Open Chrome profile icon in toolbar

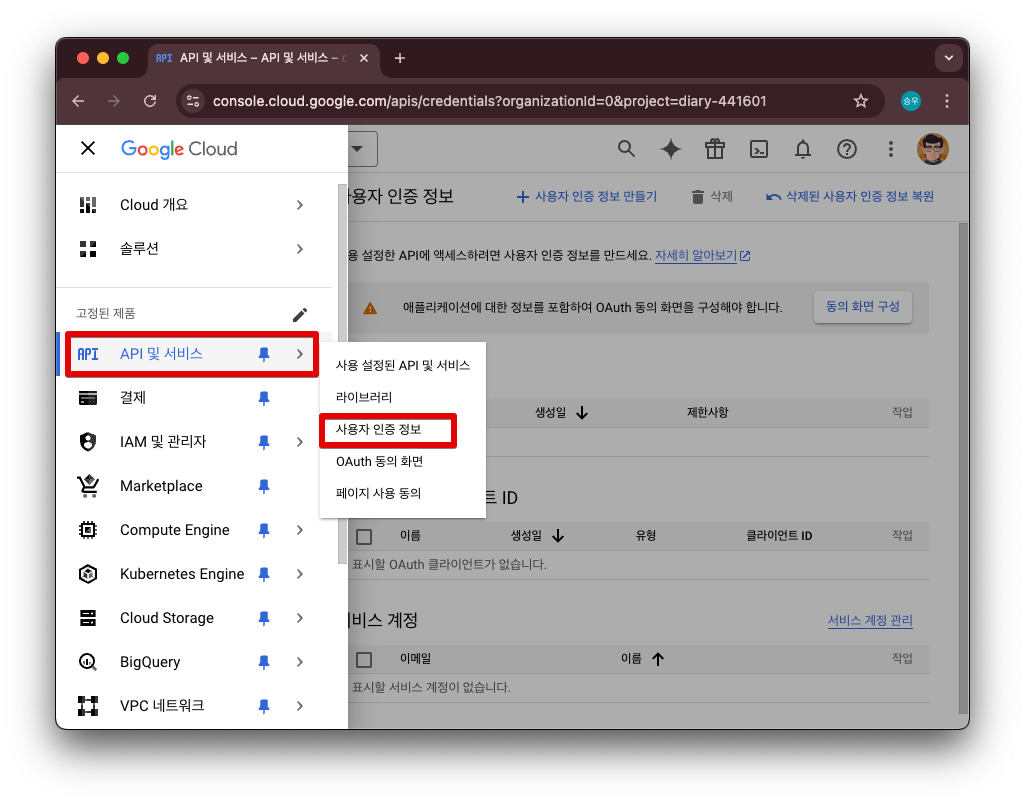pyautogui.click(x=911, y=101)
